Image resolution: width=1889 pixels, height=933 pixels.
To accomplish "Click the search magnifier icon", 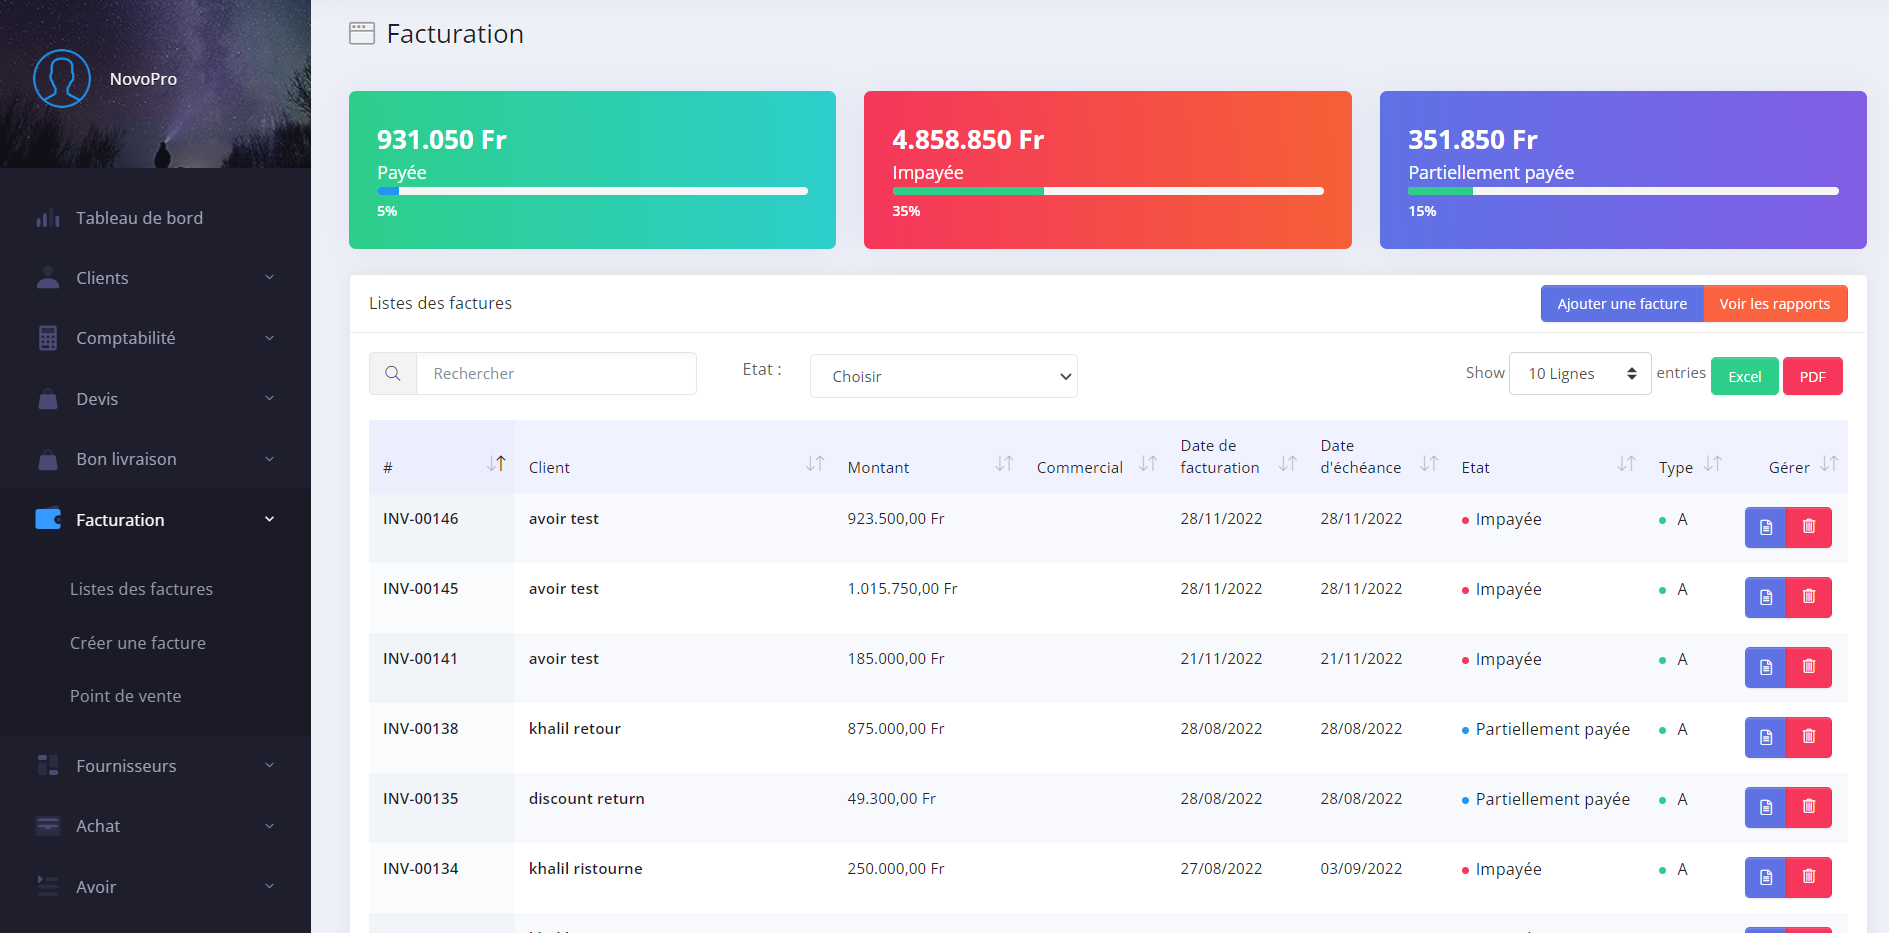I will tap(393, 374).
